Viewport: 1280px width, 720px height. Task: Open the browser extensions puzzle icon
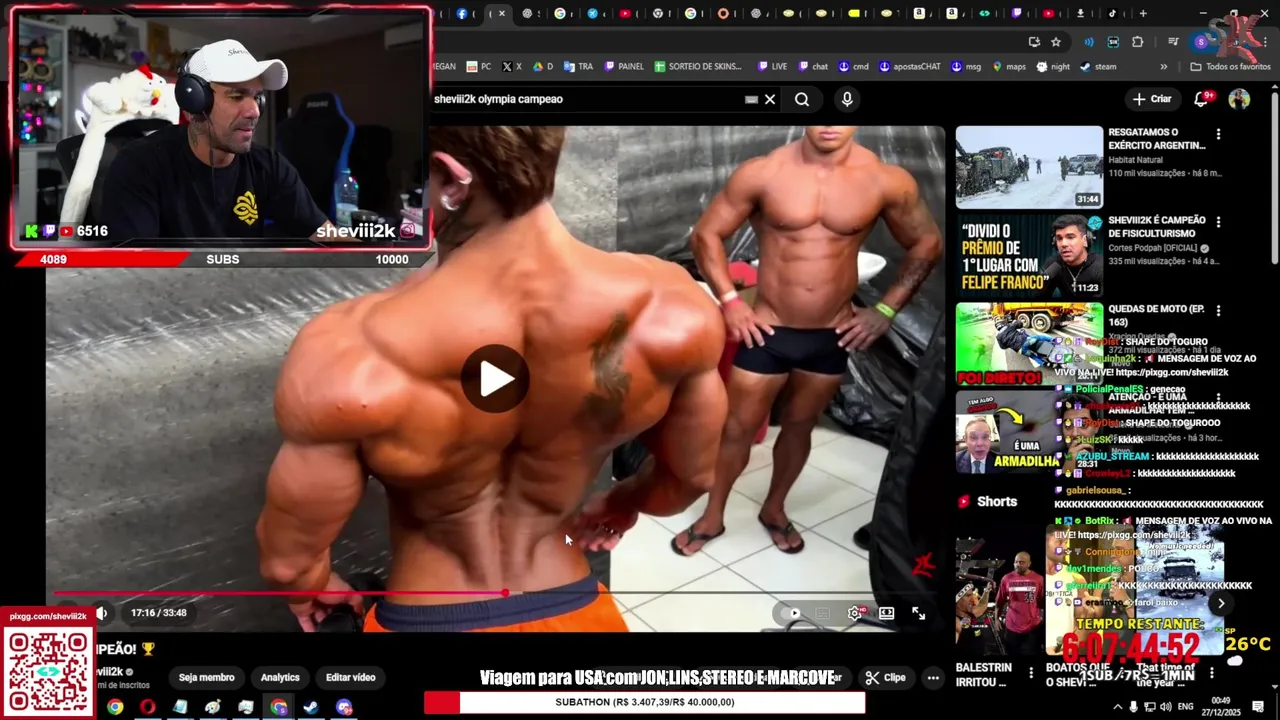pyautogui.click(x=1138, y=42)
